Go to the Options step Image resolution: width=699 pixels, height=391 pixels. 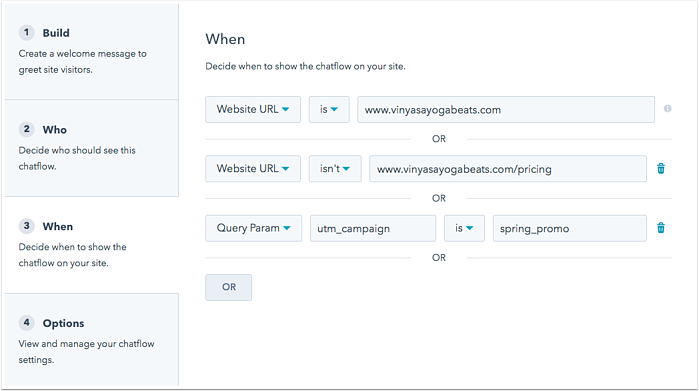pyautogui.click(x=91, y=340)
